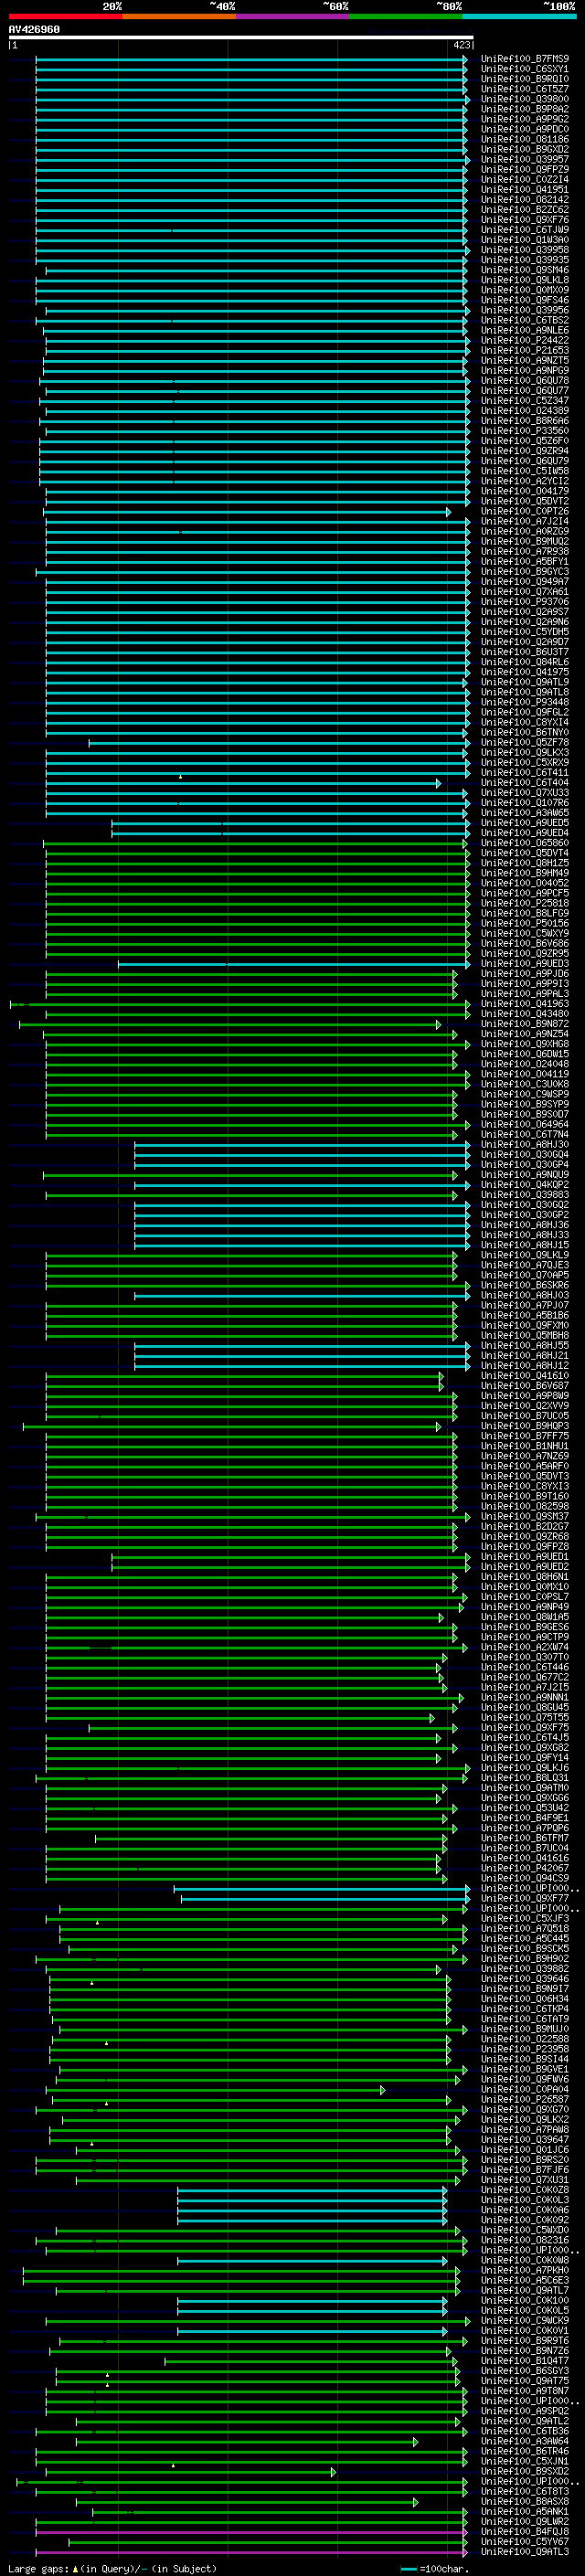585x2576 pixels.
Task: Click the cyan ~100% identity legend segment
Action: click(519, 16)
